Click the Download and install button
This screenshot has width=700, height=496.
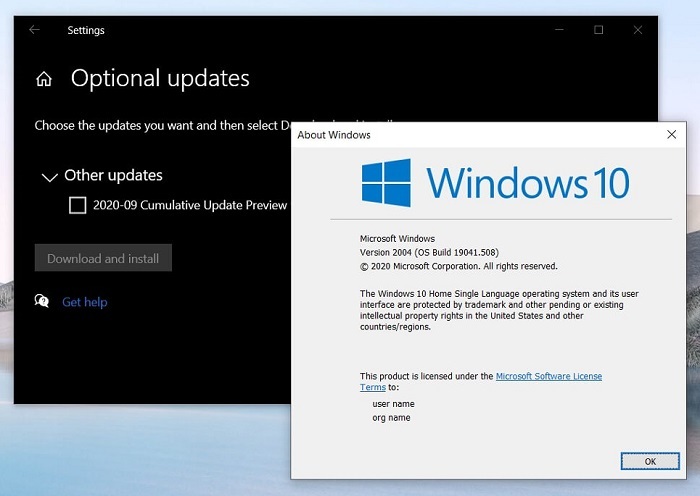(x=103, y=258)
